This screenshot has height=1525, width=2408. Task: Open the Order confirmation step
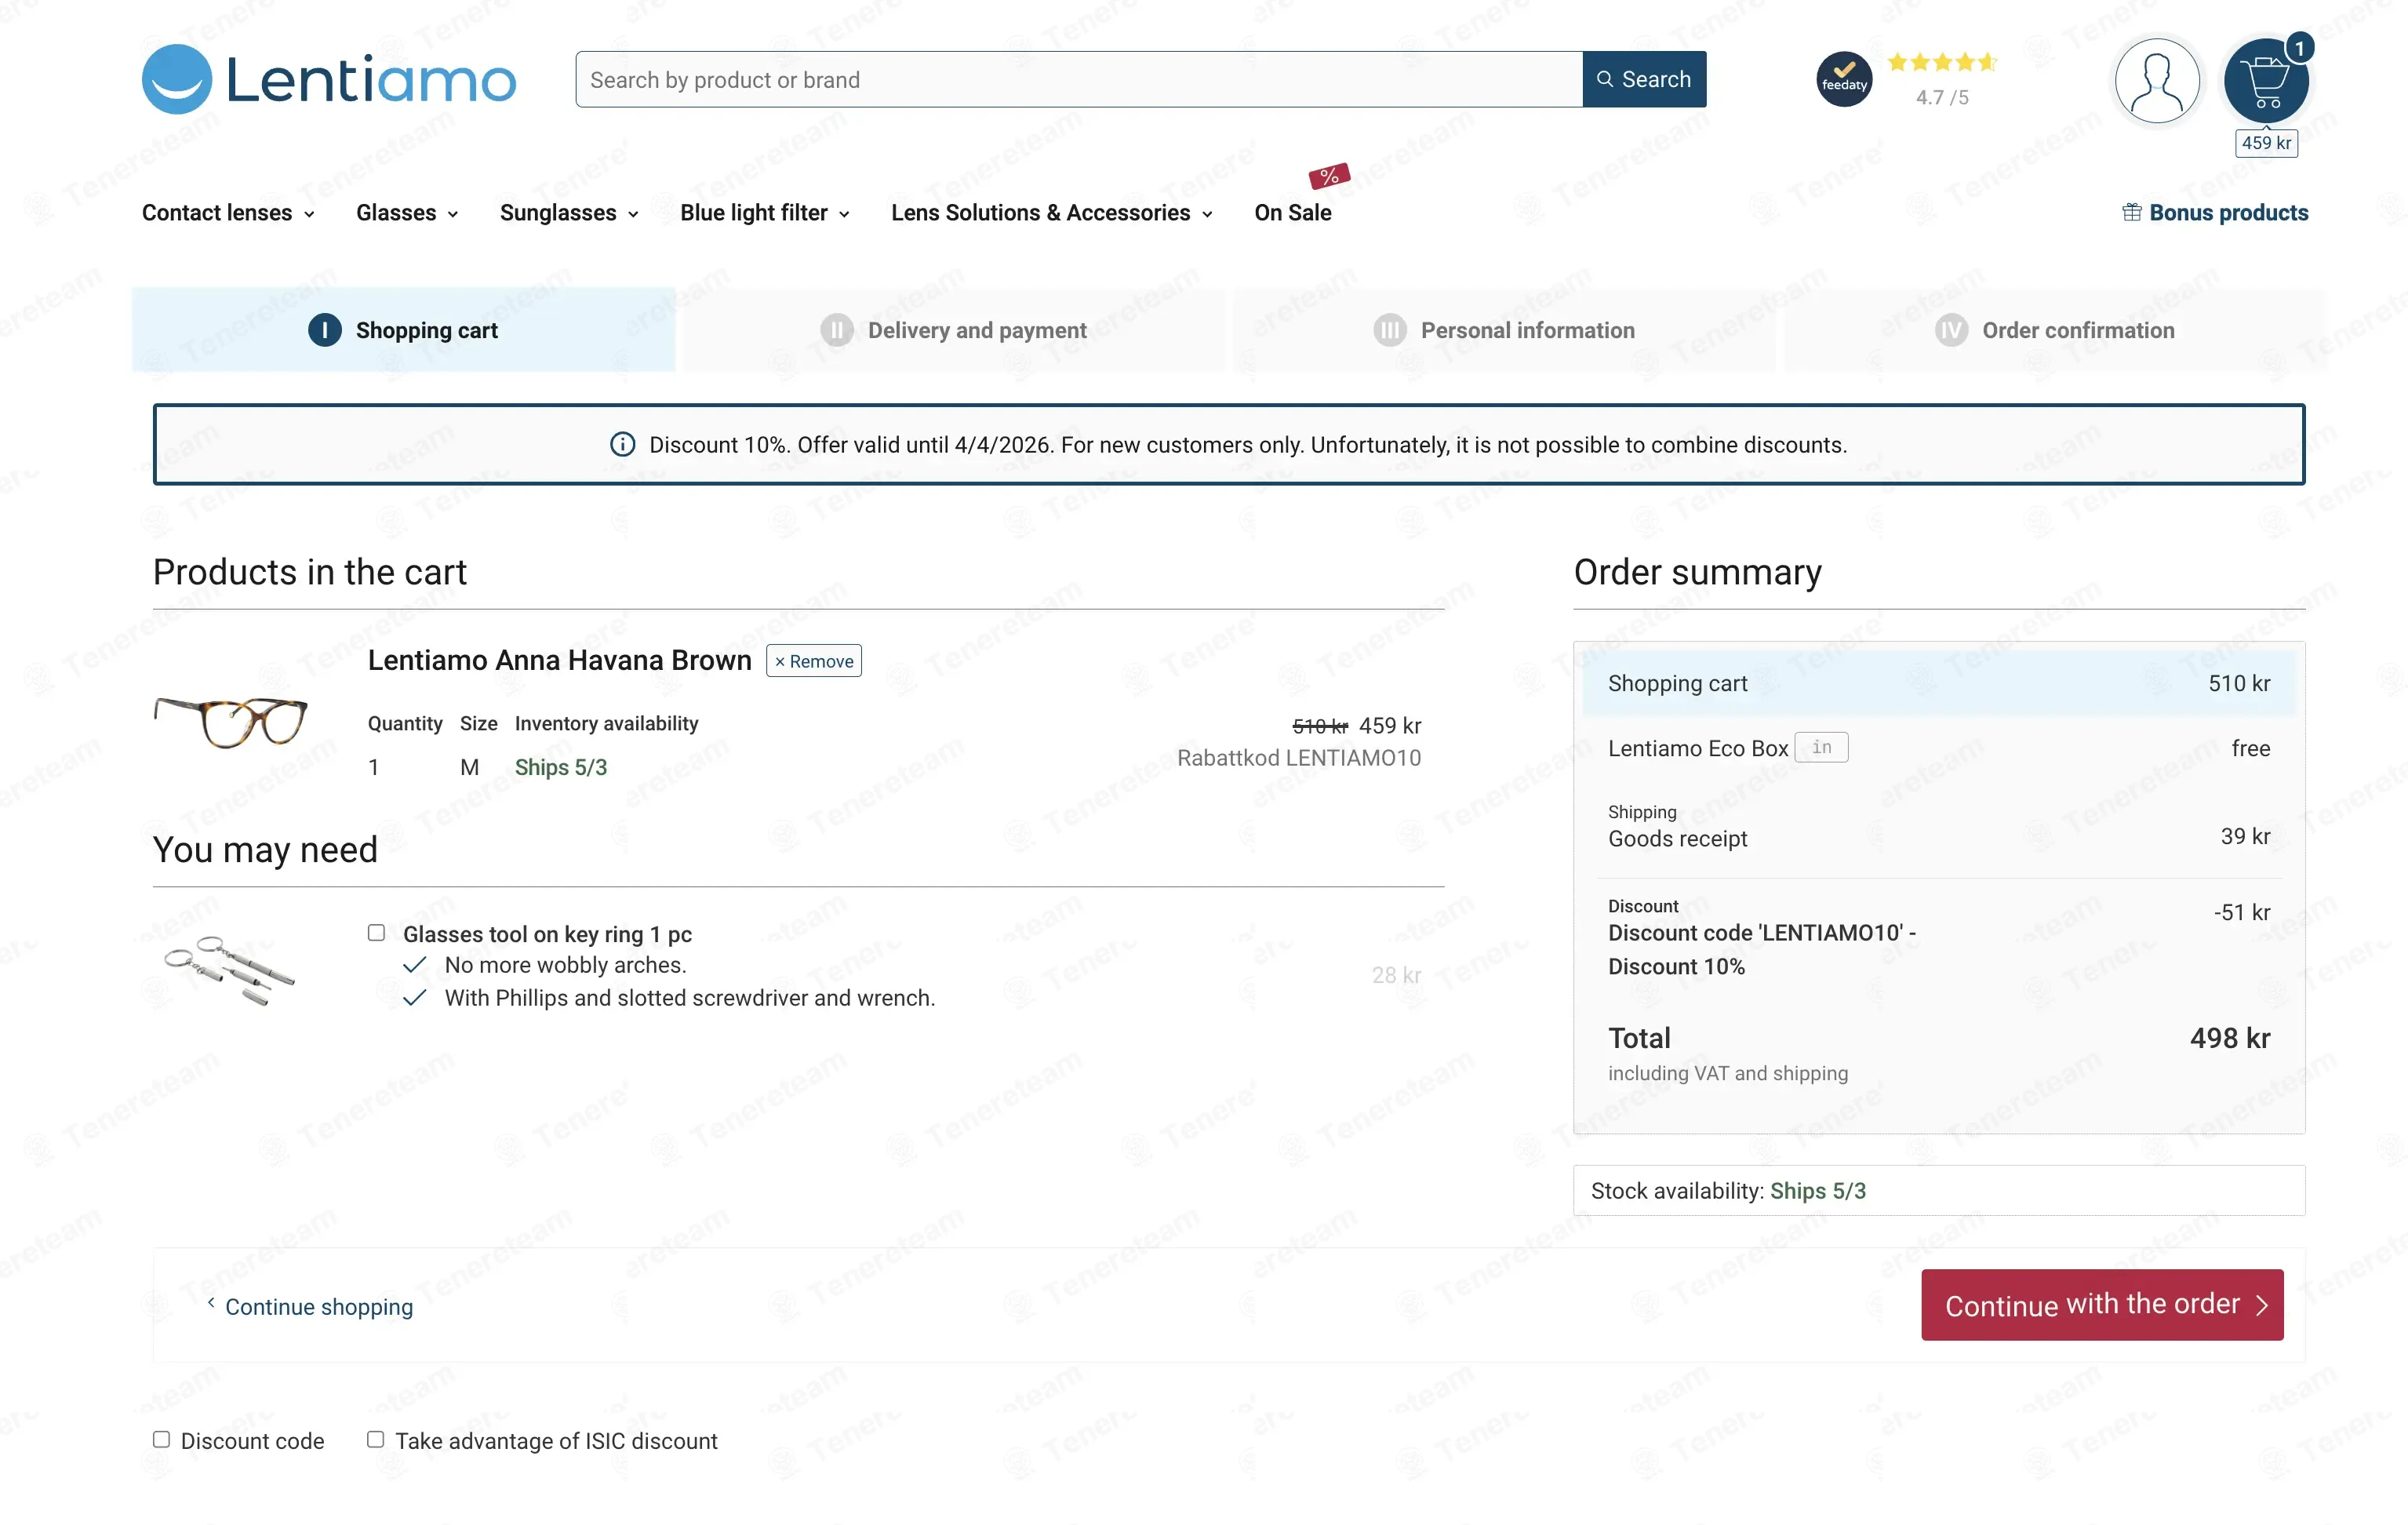point(2055,330)
